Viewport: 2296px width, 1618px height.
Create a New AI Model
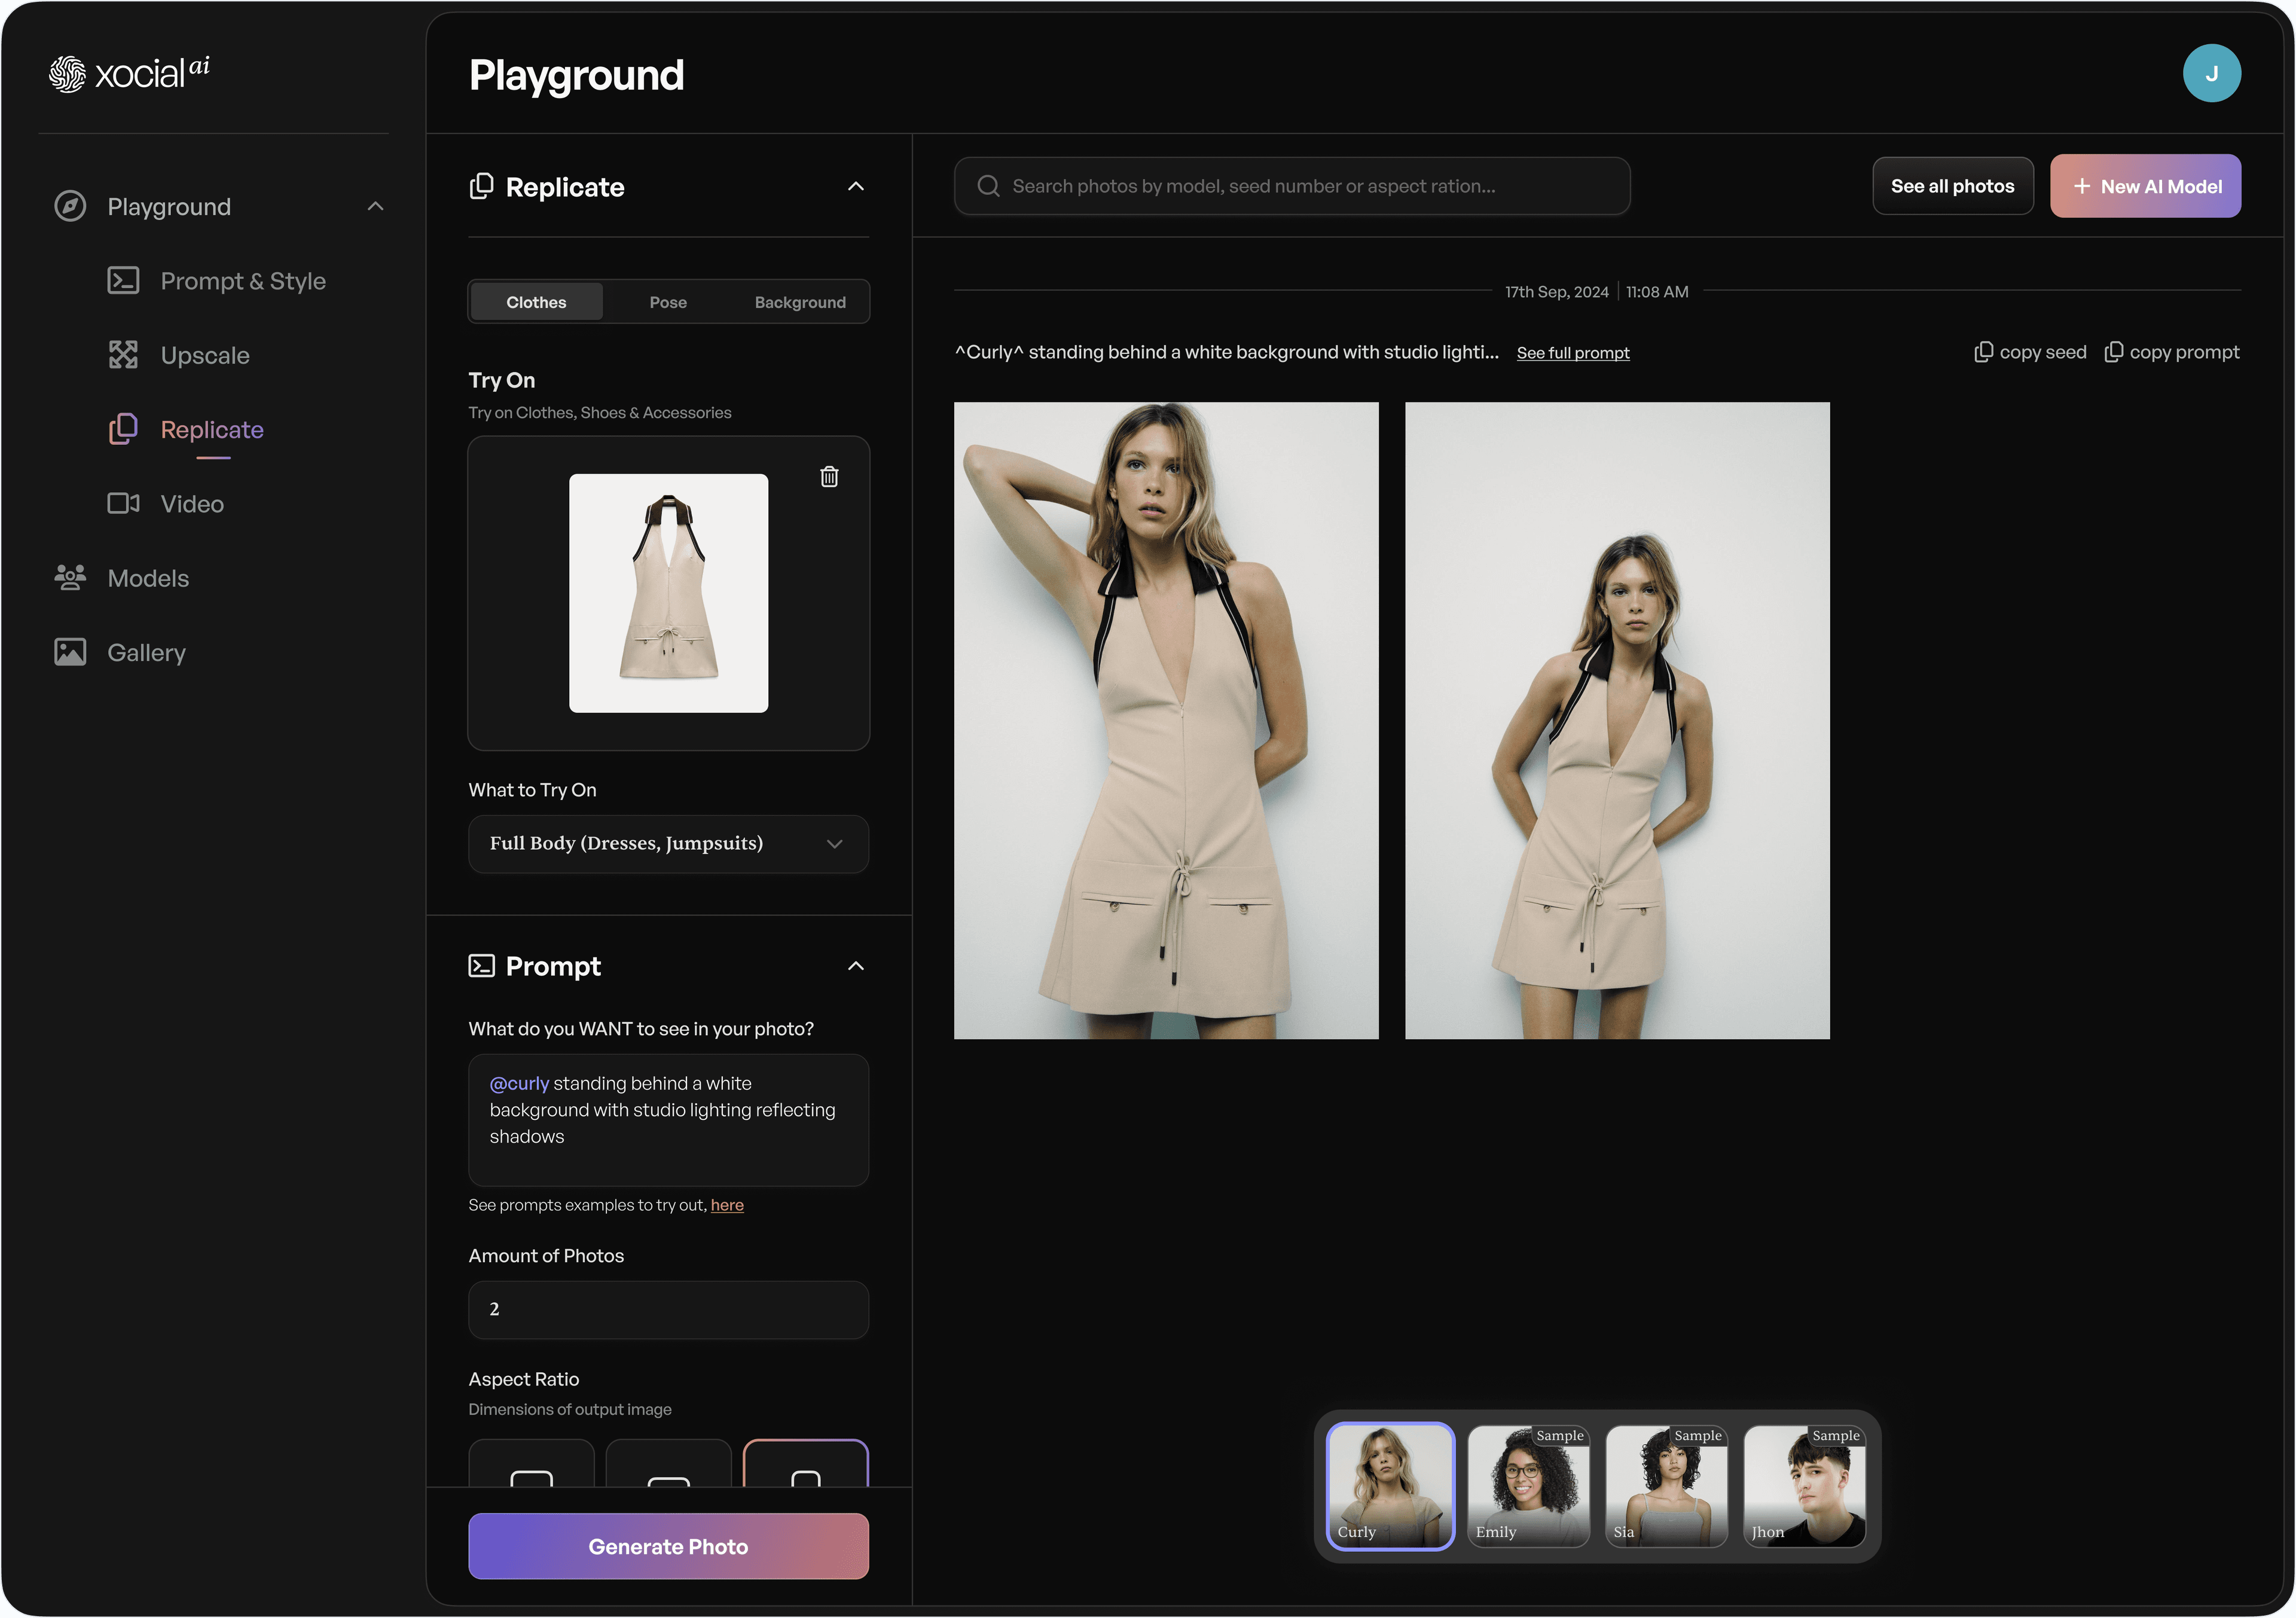coord(2145,186)
